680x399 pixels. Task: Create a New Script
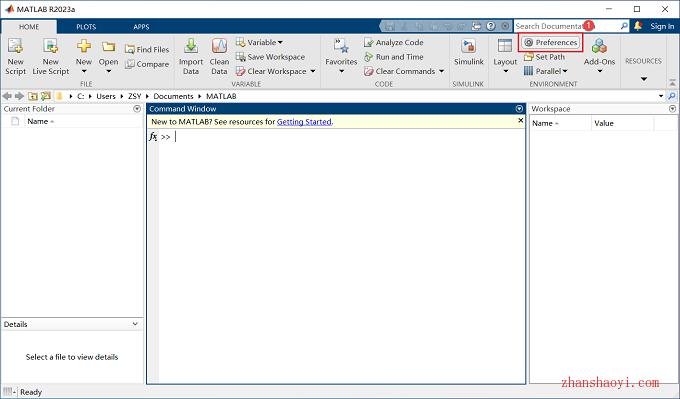(x=16, y=56)
